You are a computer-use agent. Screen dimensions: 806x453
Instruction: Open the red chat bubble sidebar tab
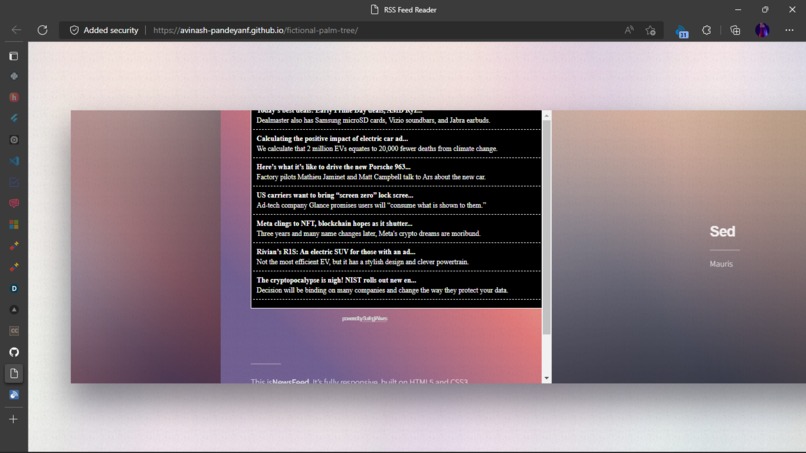(14, 204)
